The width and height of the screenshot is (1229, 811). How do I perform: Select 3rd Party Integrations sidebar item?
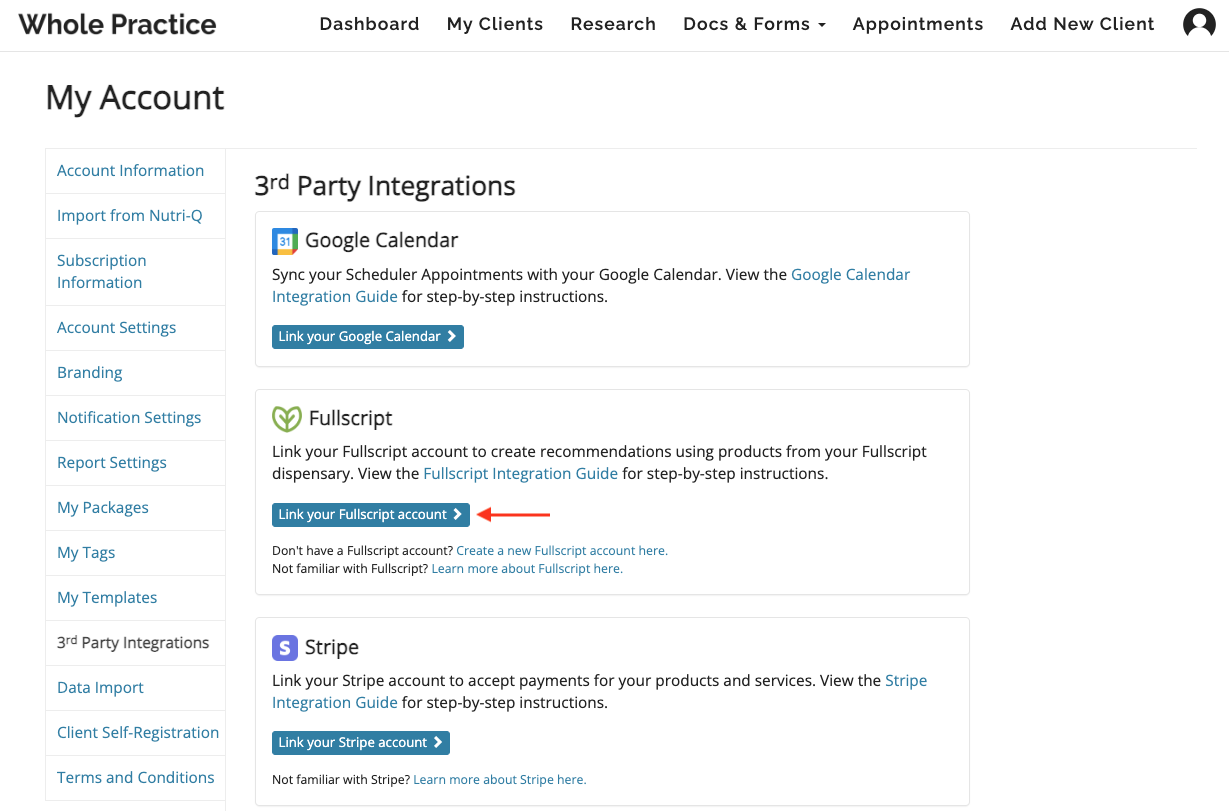[135, 643]
